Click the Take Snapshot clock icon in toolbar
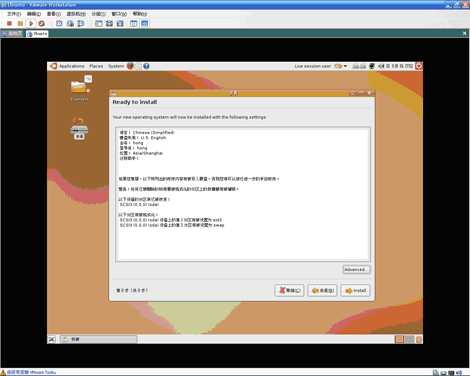The width and height of the screenshot is (470, 376). 59,23
